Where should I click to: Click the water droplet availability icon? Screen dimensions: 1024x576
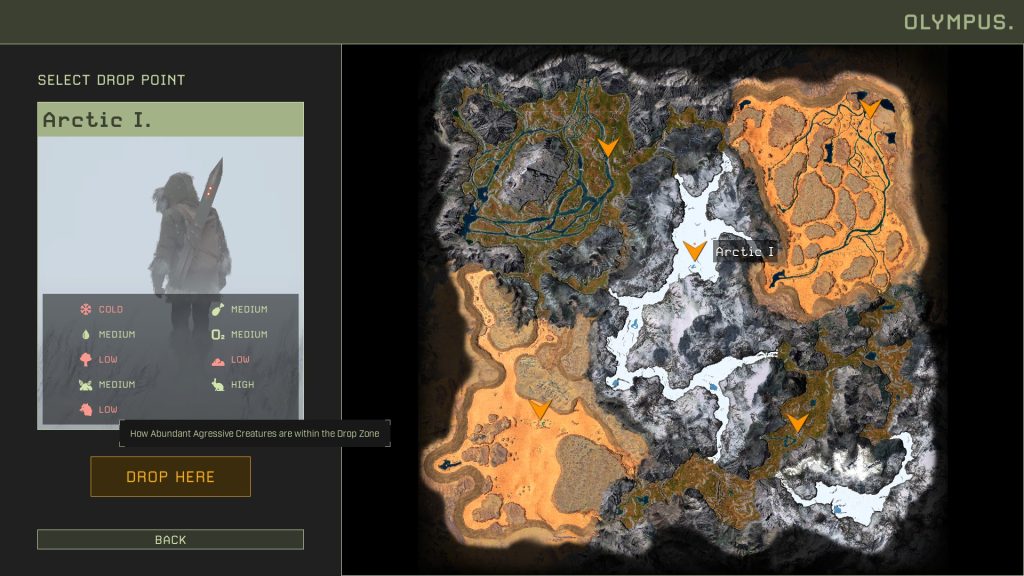[x=86, y=334]
